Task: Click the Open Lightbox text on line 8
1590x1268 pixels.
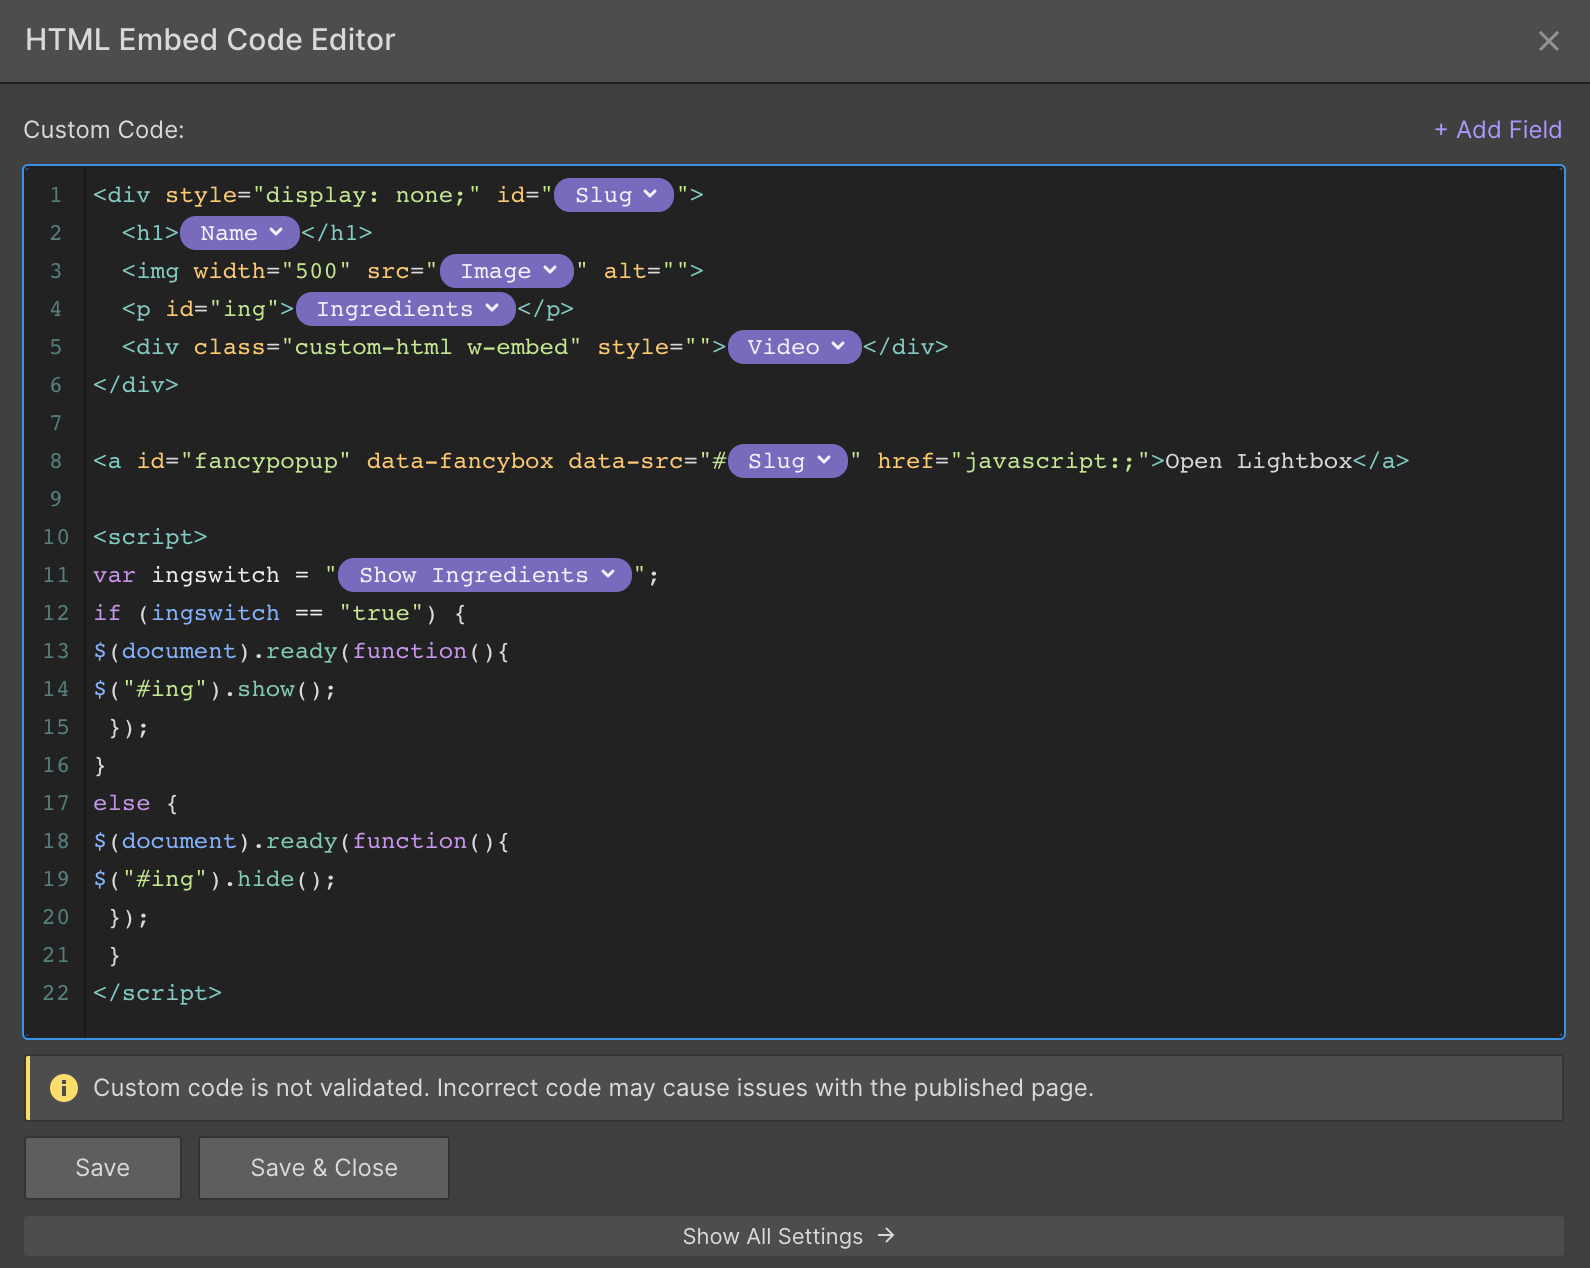Action: click(x=1258, y=461)
